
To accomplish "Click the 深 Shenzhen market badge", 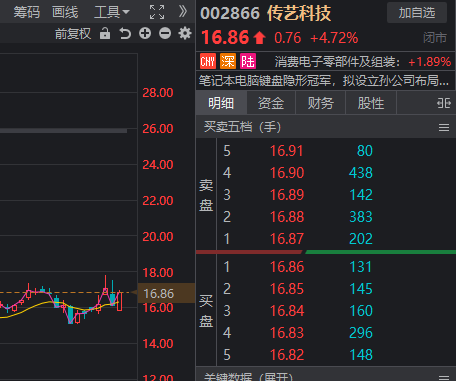I will click(228, 61).
